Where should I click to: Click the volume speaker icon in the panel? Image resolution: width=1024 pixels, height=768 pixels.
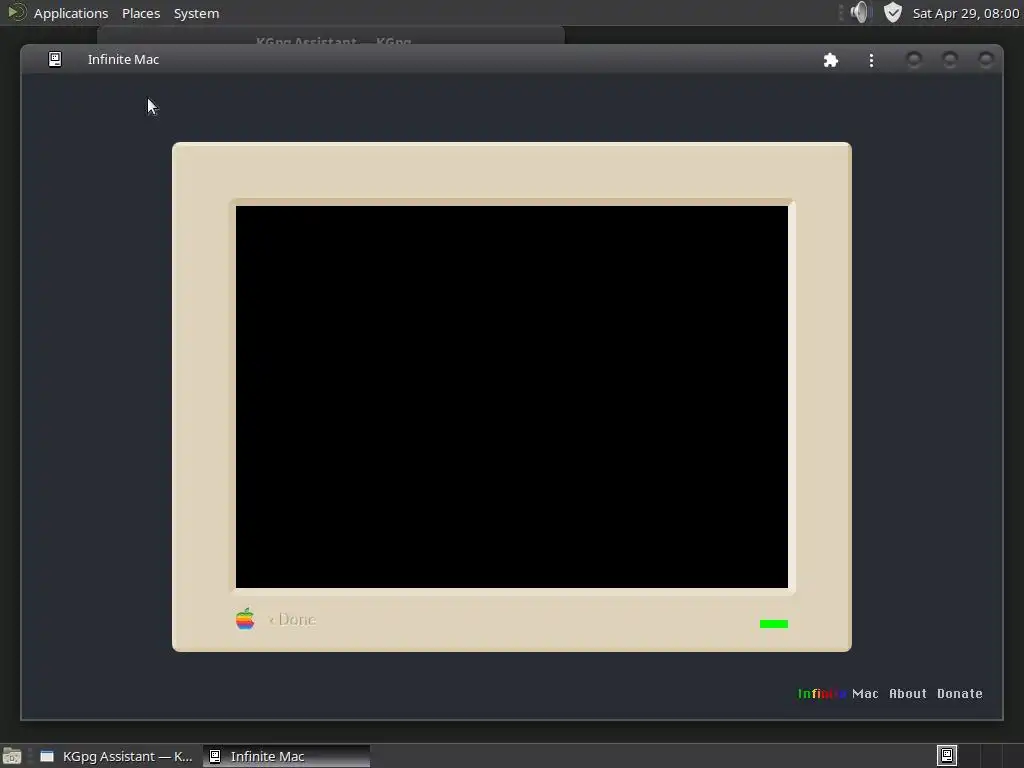point(861,12)
